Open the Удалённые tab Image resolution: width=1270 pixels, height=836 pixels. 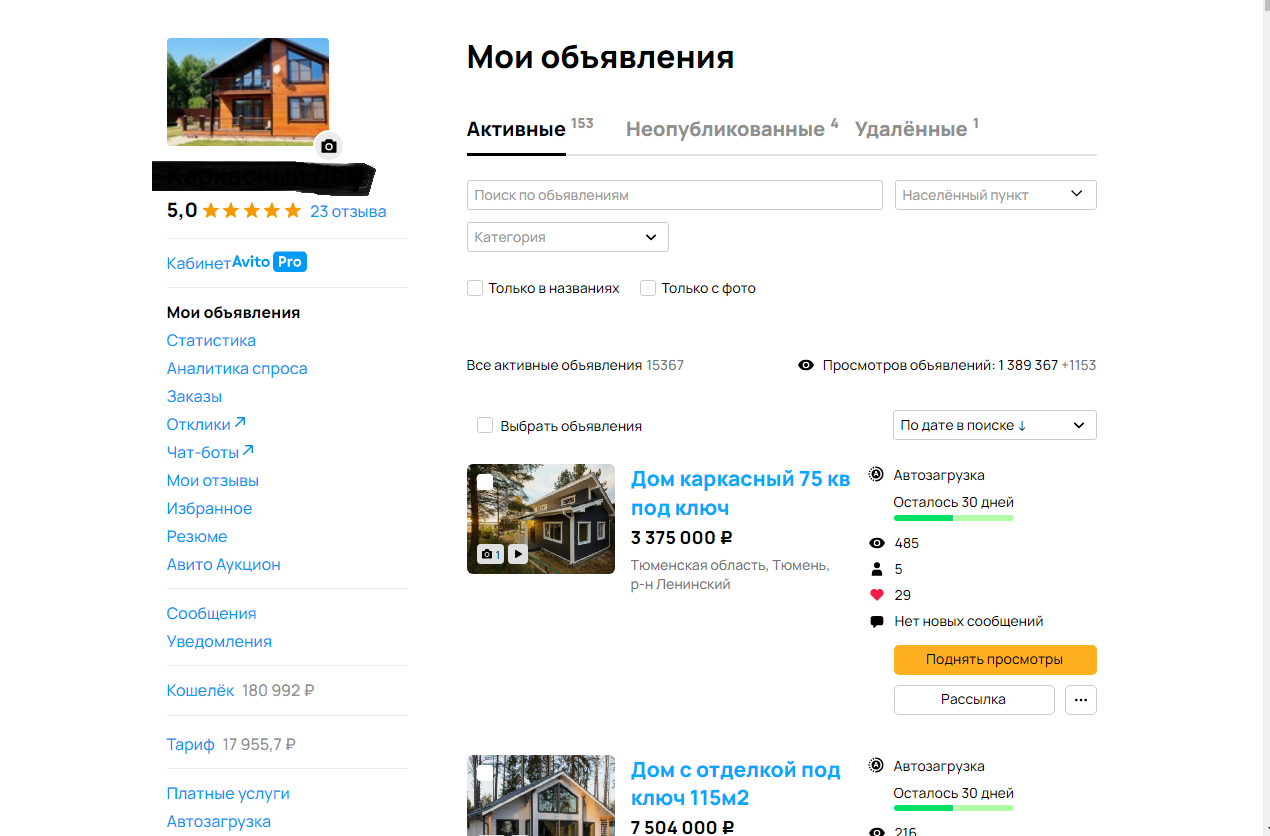click(x=911, y=128)
